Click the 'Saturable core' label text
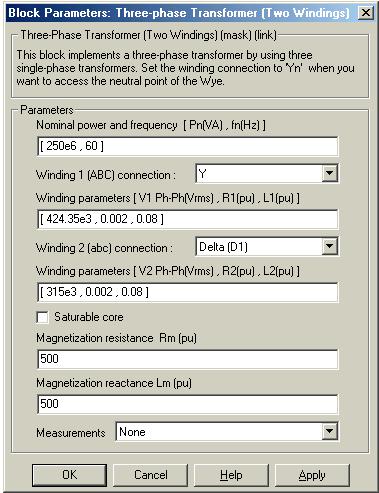 pyautogui.click(x=89, y=317)
